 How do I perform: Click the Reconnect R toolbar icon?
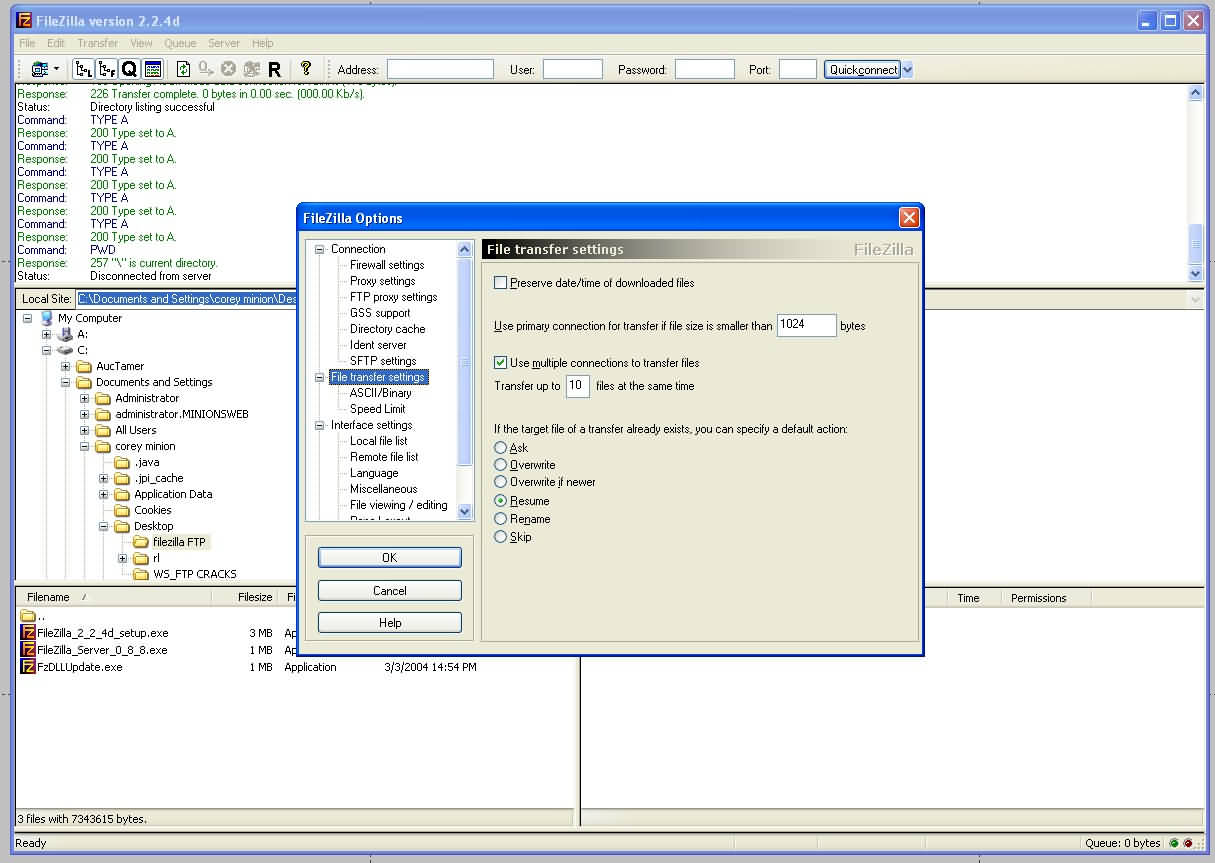point(274,69)
